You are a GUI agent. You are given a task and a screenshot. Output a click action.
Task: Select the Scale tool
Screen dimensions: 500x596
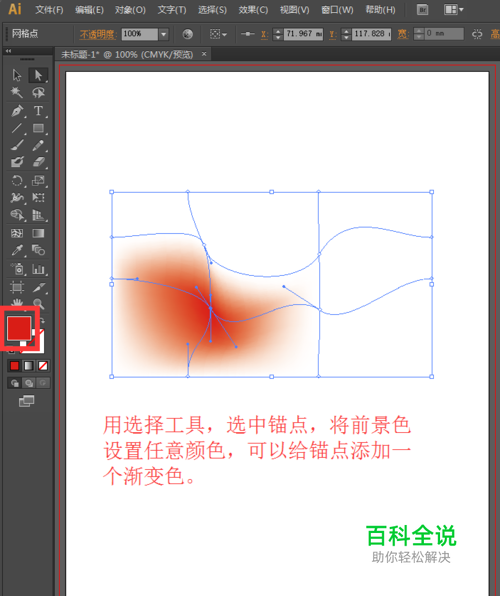pyautogui.click(x=38, y=180)
